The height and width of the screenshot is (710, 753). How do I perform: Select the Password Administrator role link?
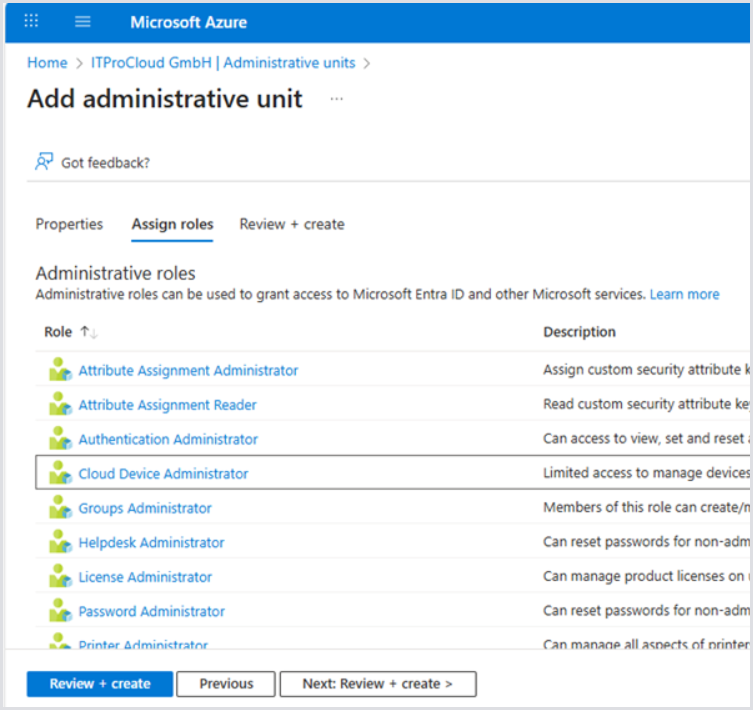tap(151, 611)
